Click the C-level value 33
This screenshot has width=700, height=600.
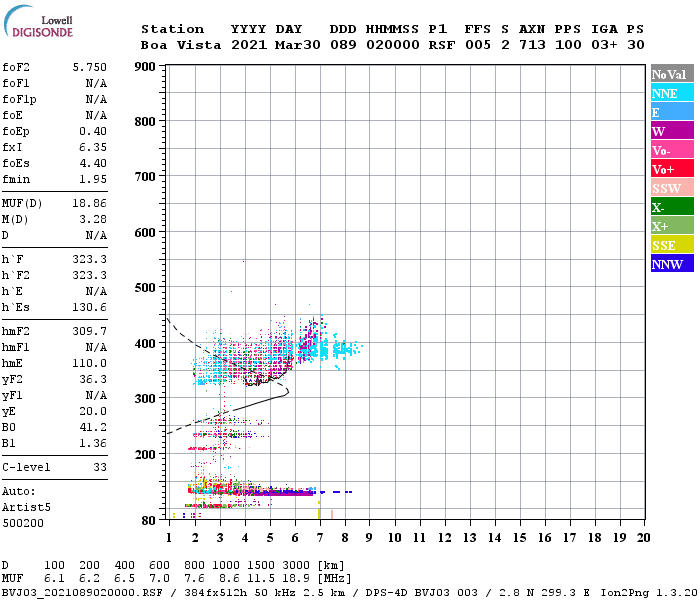pyautogui.click(x=100, y=467)
